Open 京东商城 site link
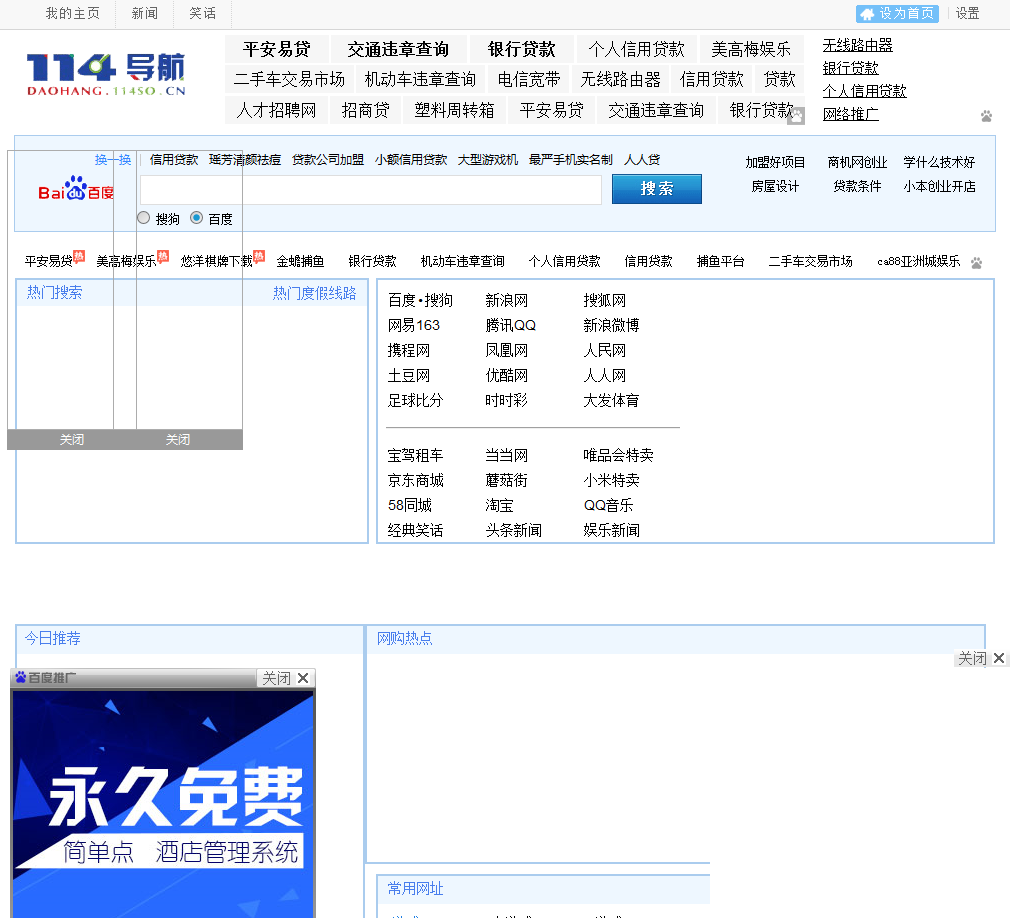The width and height of the screenshot is (1010, 918). 415,481
